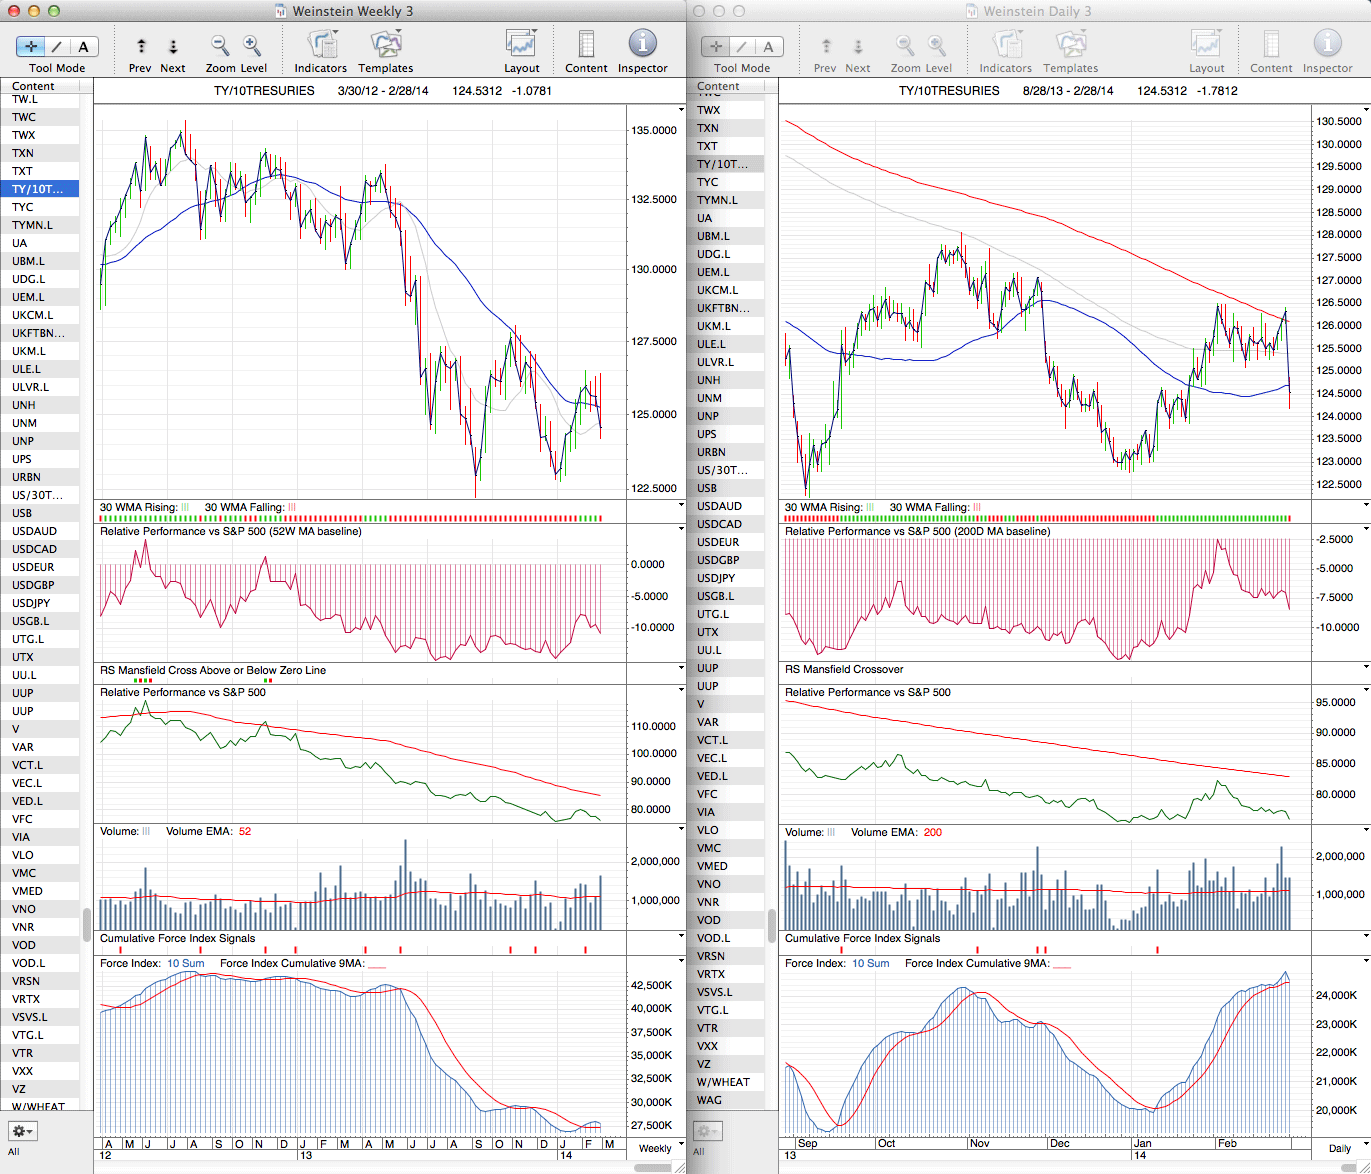This screenshot has height=1174, width=1371.
Task: Open the Indicators menu in Weekly window
Action: click(321, 46)
